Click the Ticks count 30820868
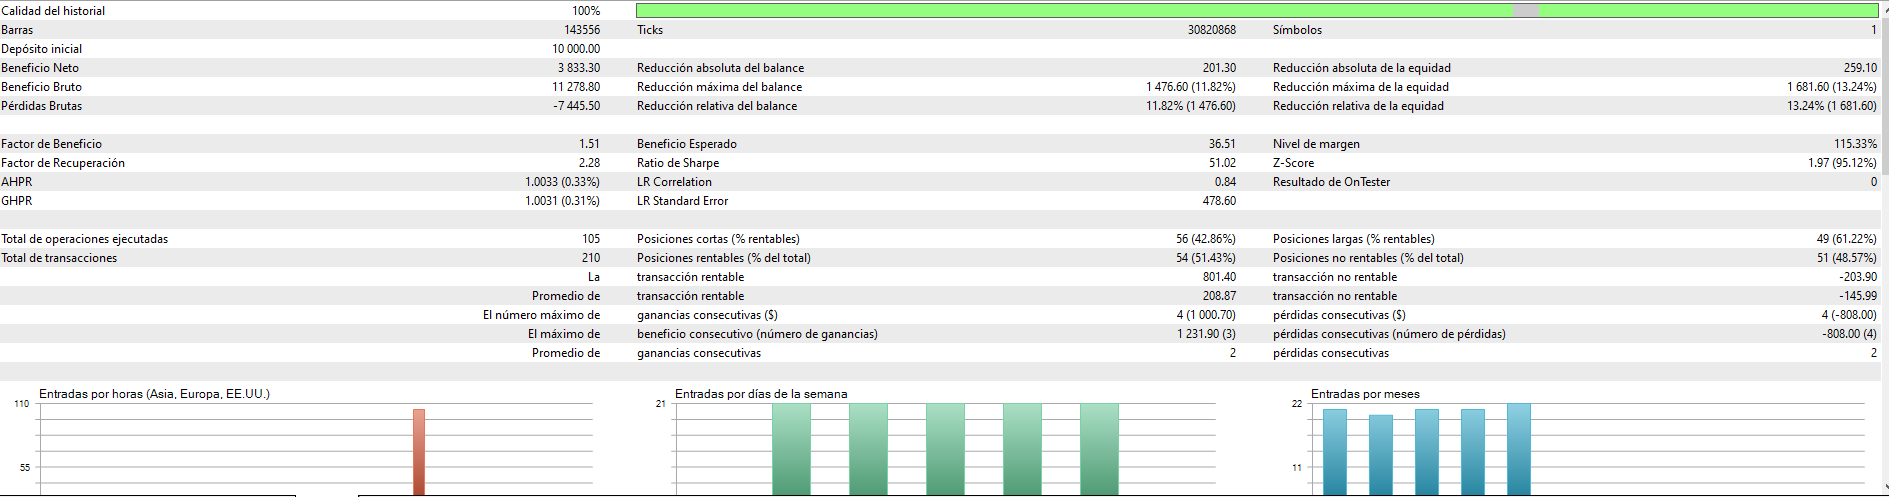 pos(1211,30)
